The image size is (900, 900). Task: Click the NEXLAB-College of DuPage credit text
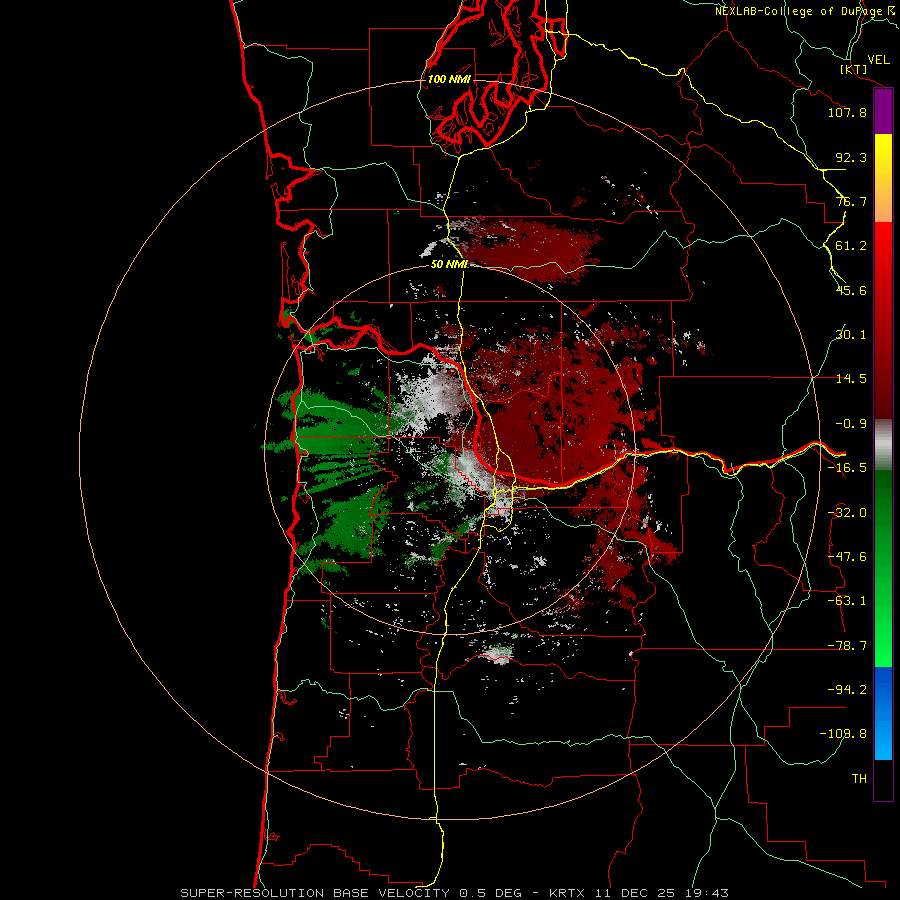point(798,11)
